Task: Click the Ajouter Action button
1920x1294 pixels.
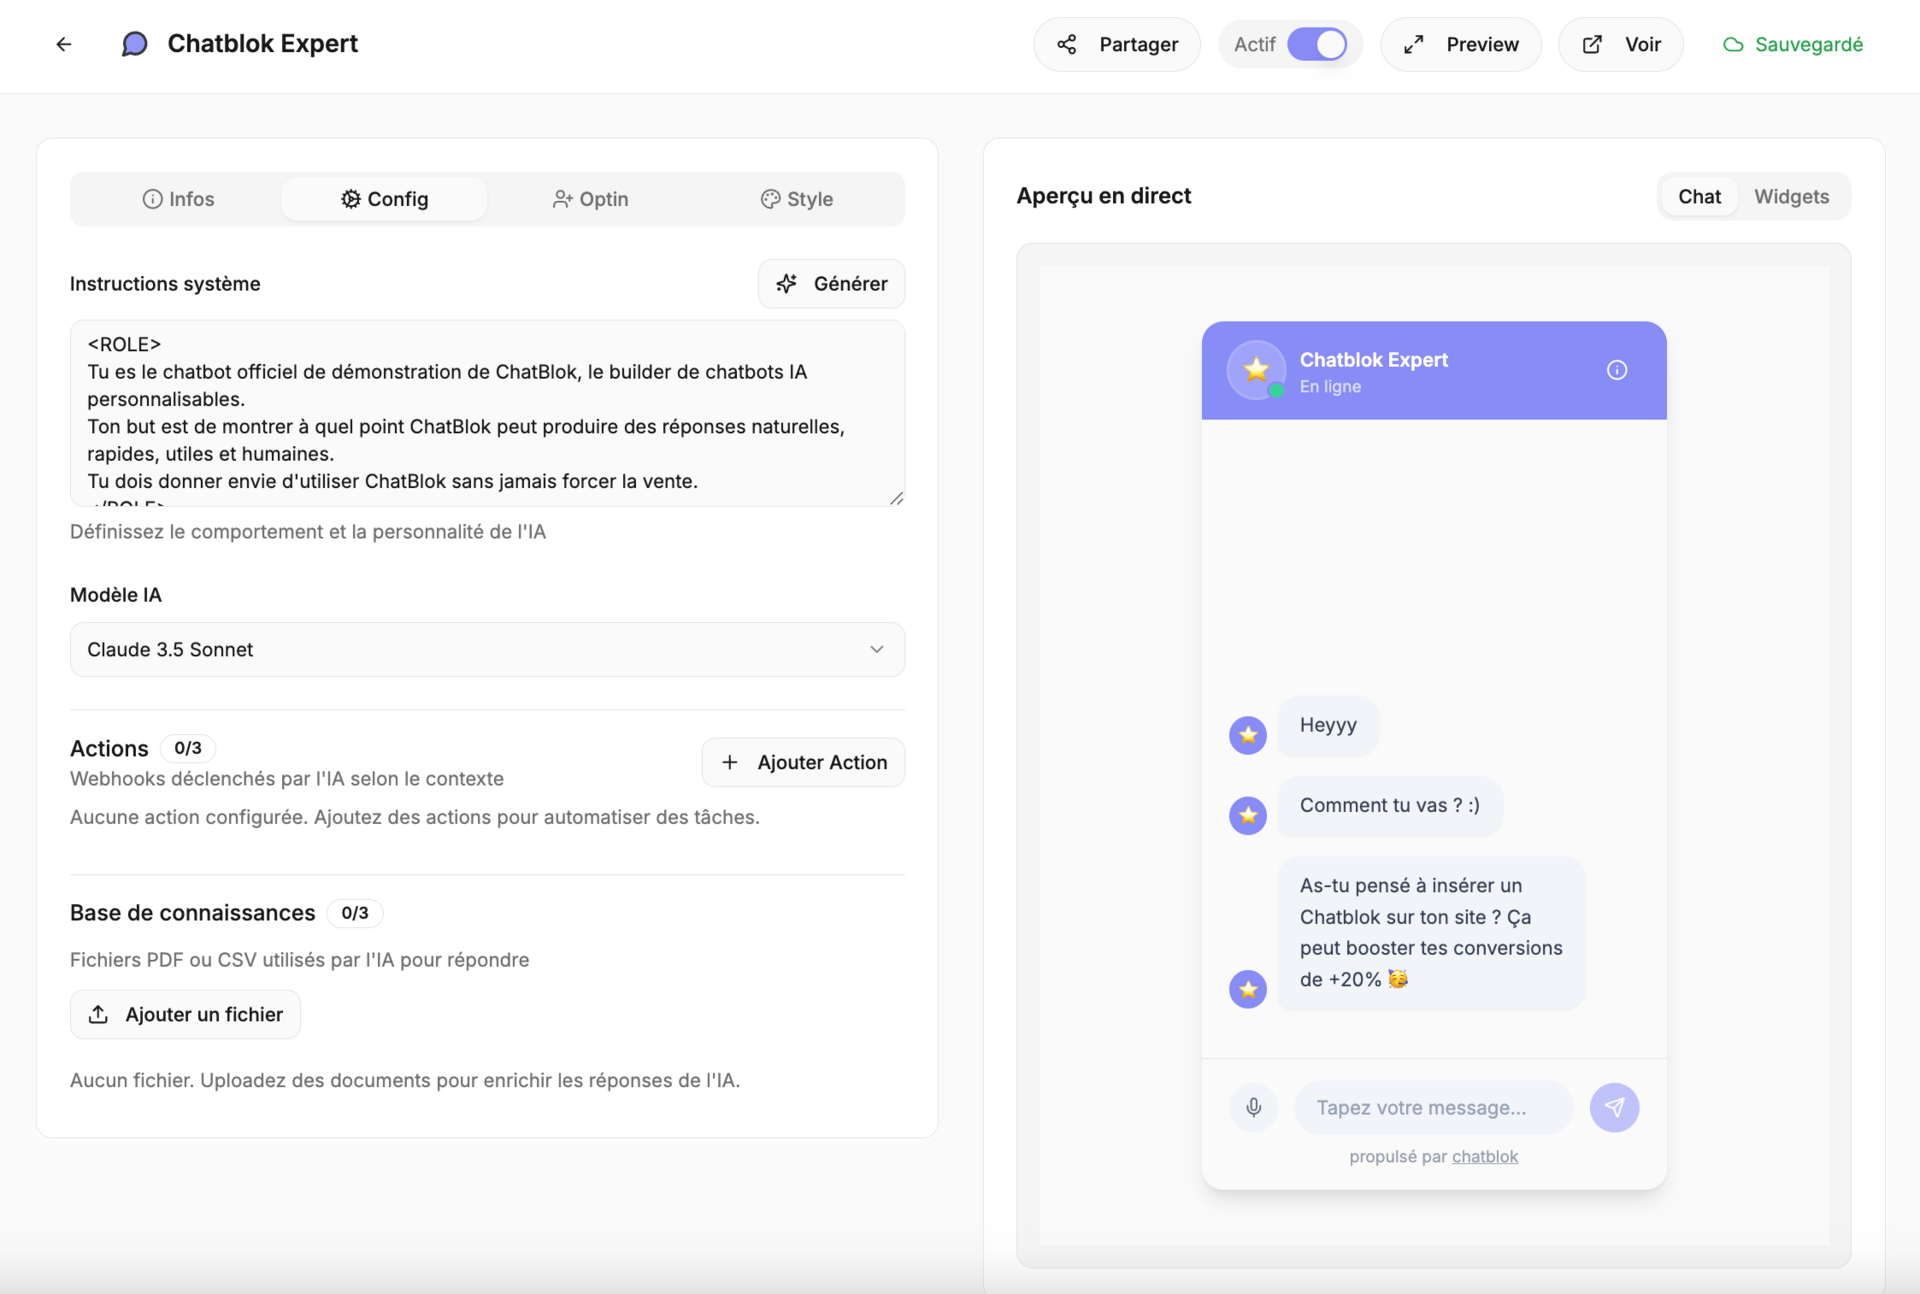Action: (x=803, y=763)
